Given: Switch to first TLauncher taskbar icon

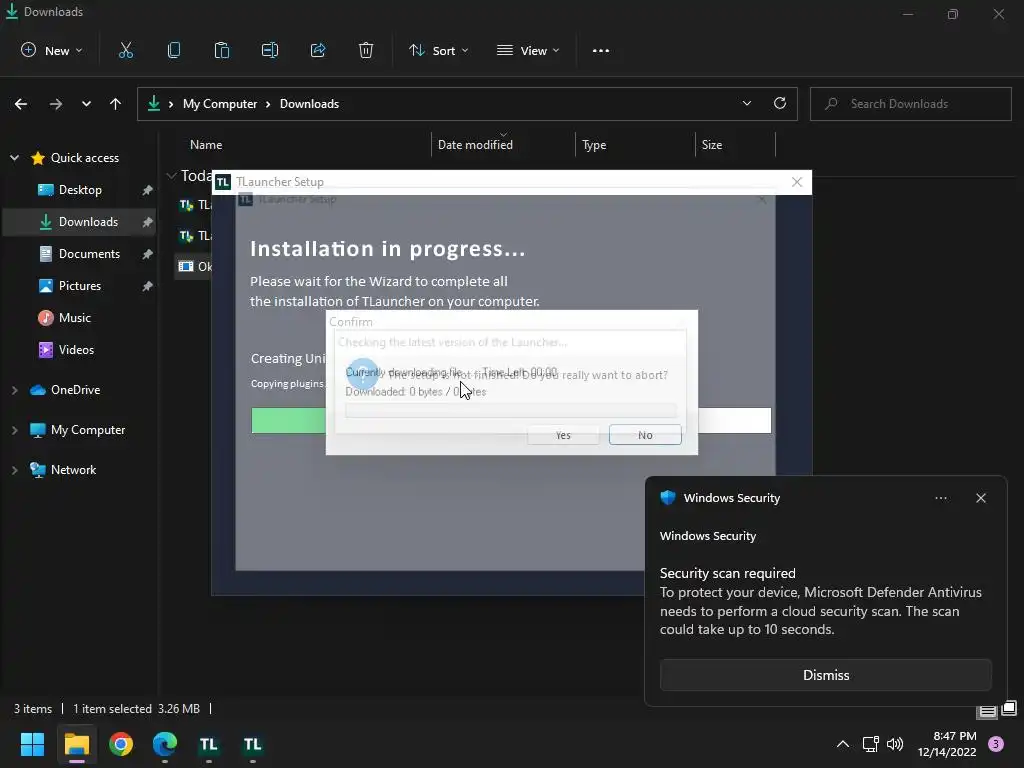Looking at the screenshot, I should tap(208, 744).
